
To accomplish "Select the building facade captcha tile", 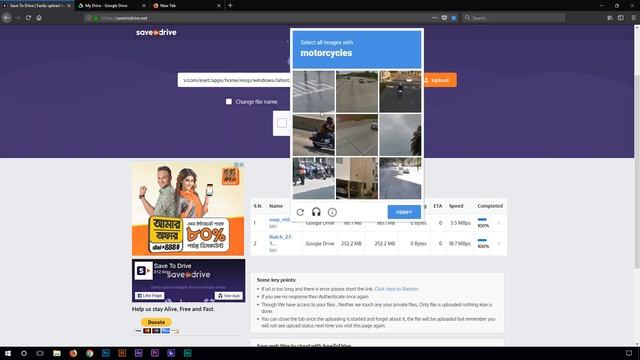I will (357, 178).
